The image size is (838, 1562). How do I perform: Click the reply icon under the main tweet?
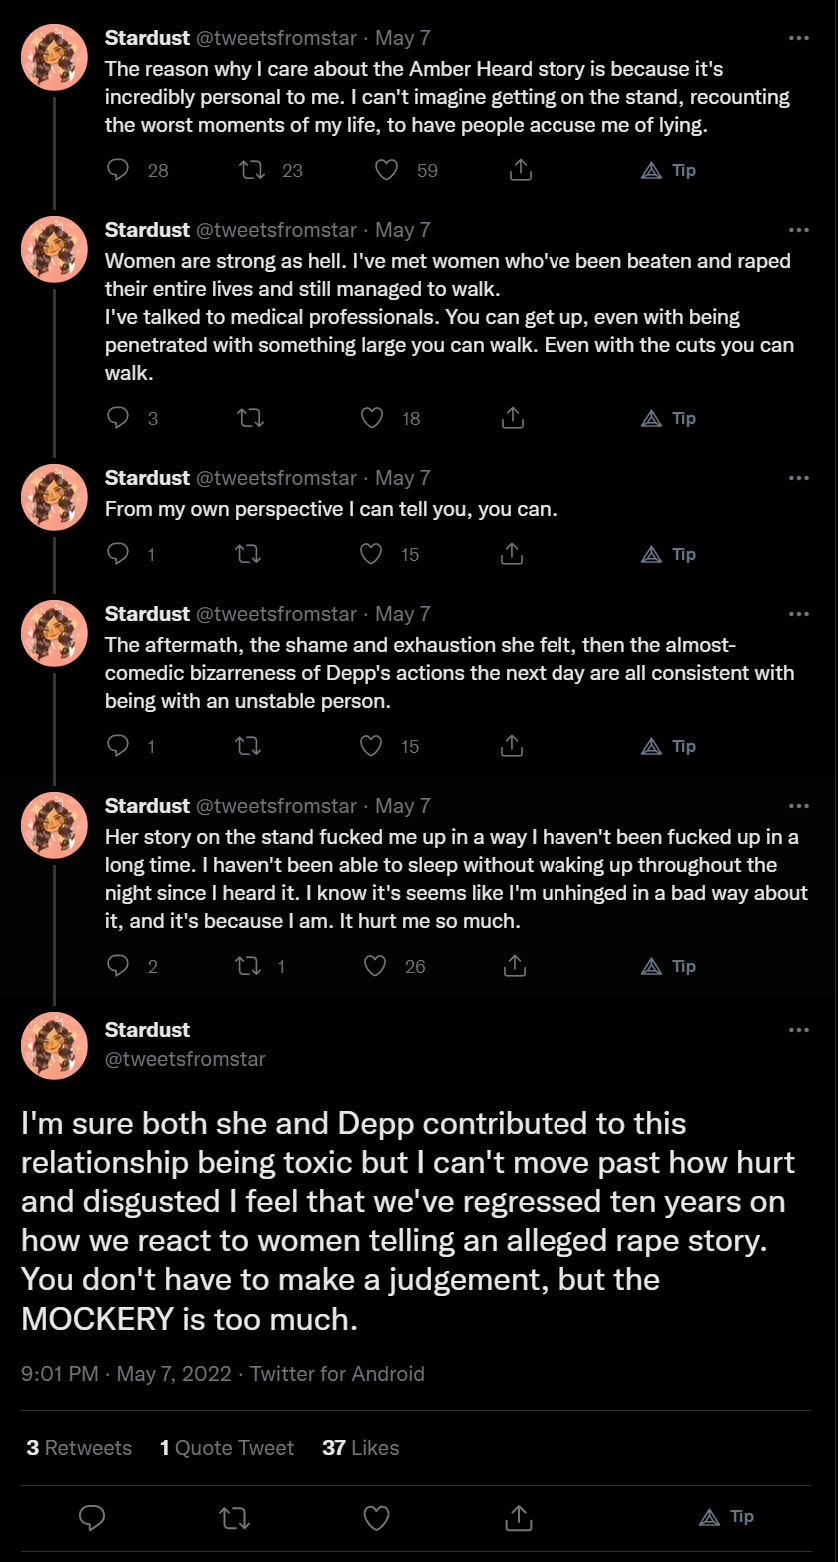pos(92,1517)
